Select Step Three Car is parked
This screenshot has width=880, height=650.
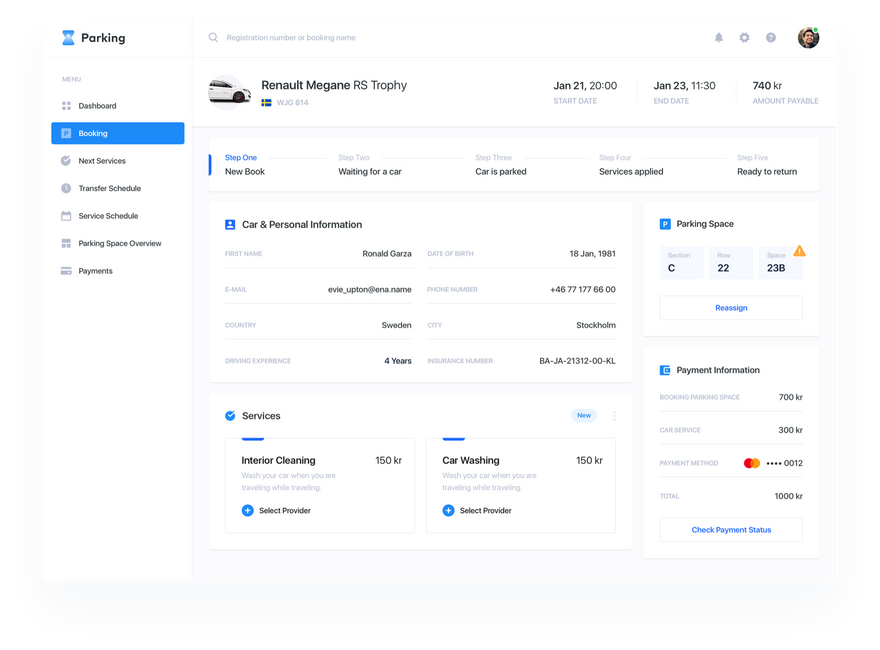tap(501, 165)
